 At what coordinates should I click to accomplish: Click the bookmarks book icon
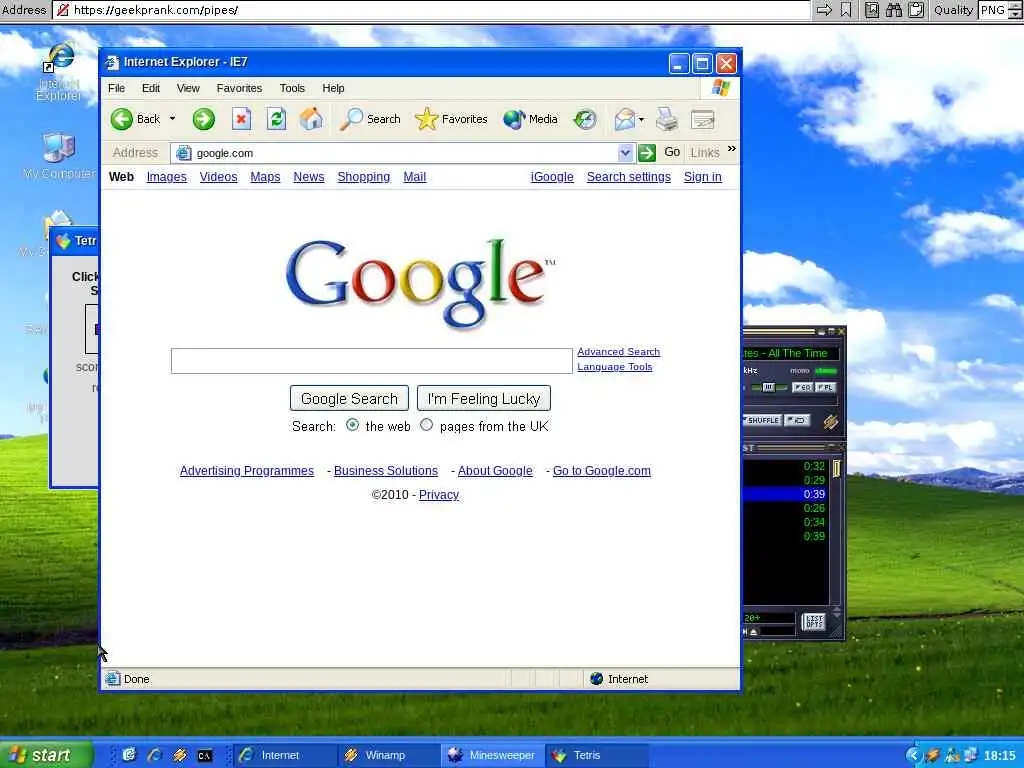872,10
